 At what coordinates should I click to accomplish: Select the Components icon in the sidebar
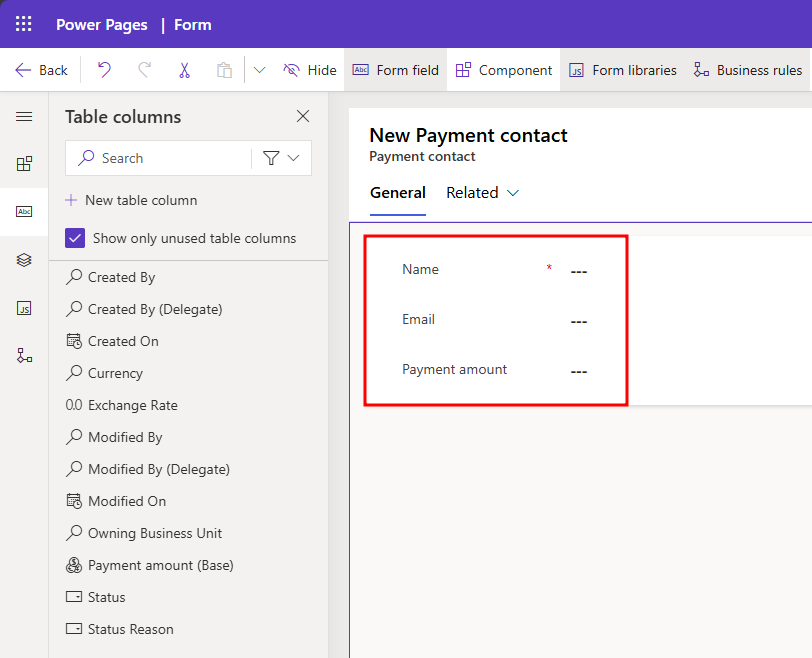pos(23,163)
